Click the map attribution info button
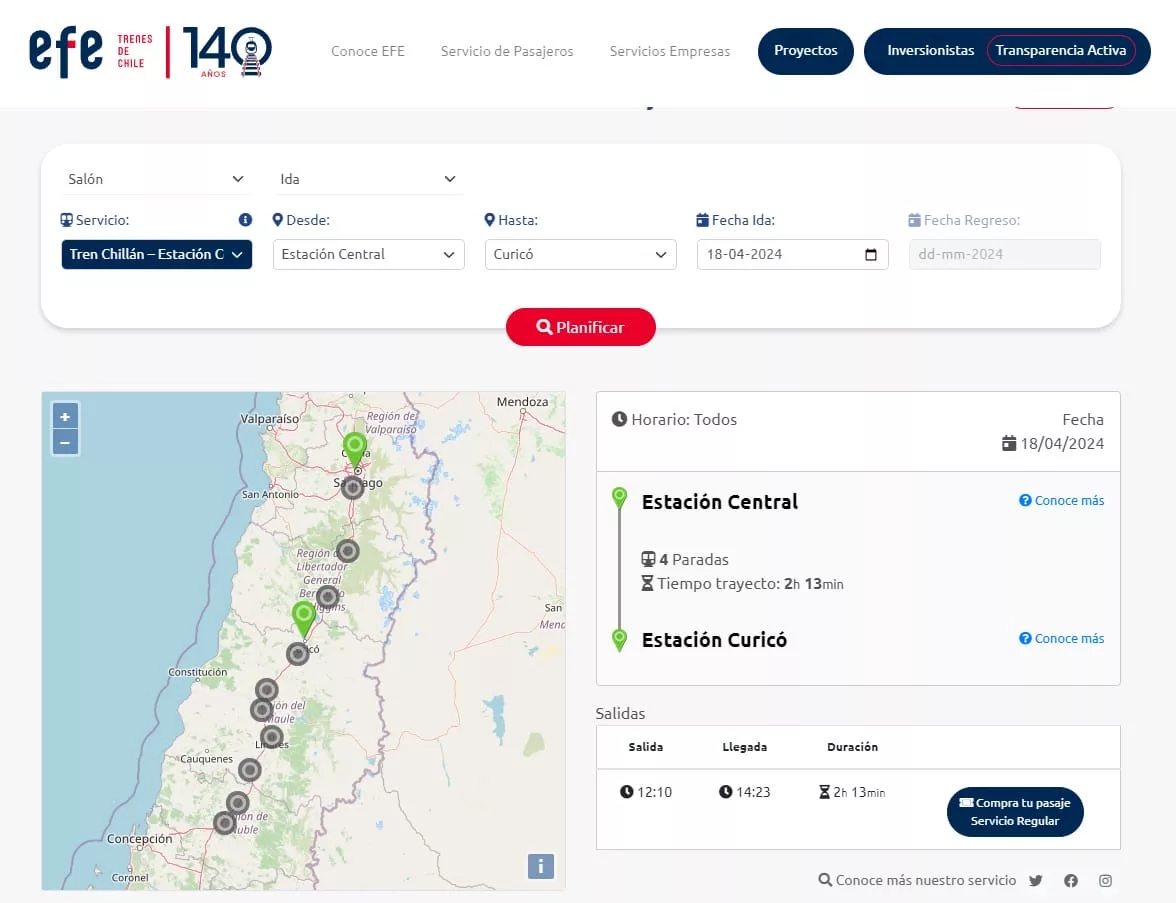The image size is (1176, 903). (541, 866)
